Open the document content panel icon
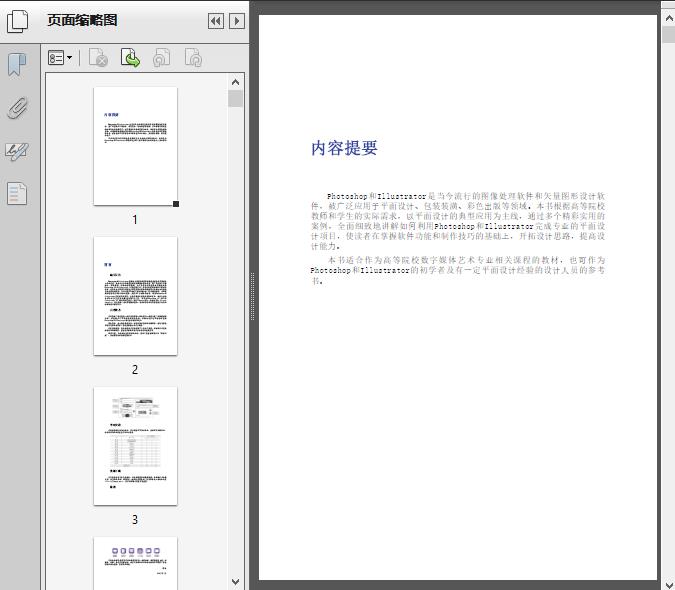Image resolution: width=675 pixels, height=590 pixels. point(17,193)
